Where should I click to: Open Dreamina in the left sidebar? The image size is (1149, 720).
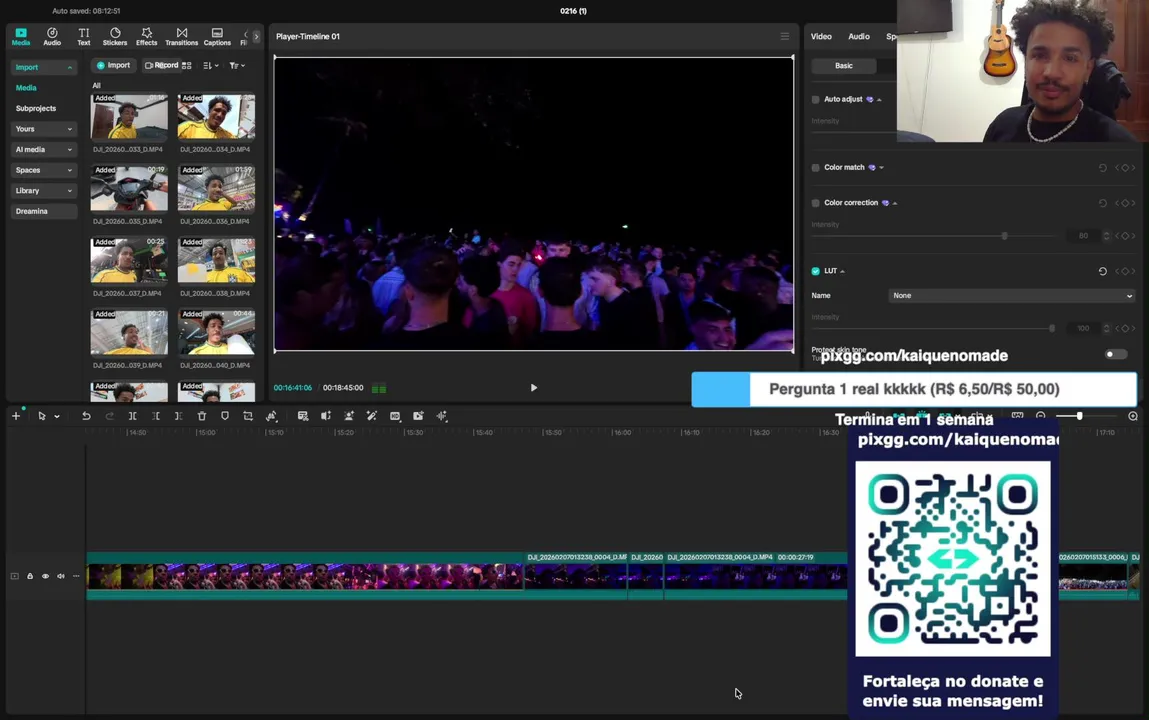coord(43,211)
